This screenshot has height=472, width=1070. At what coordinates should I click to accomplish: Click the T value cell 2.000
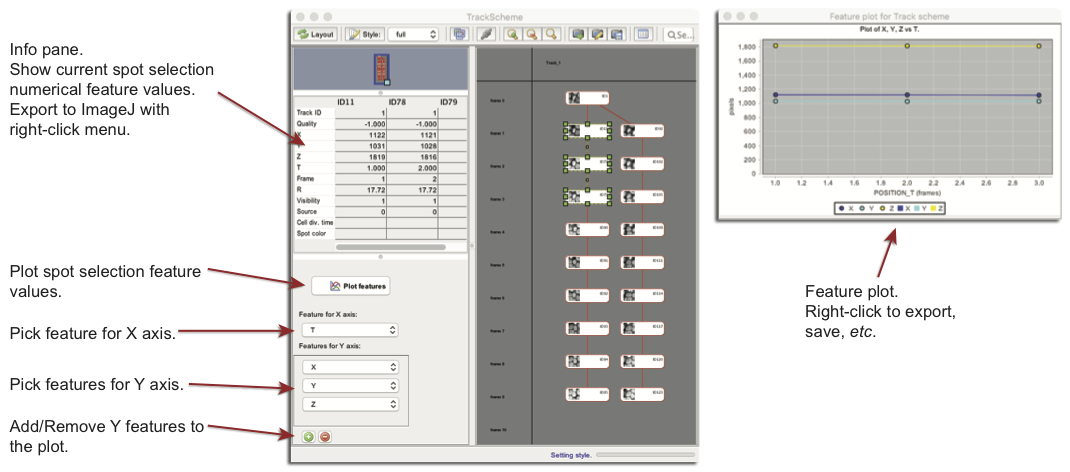click(412, 167)
